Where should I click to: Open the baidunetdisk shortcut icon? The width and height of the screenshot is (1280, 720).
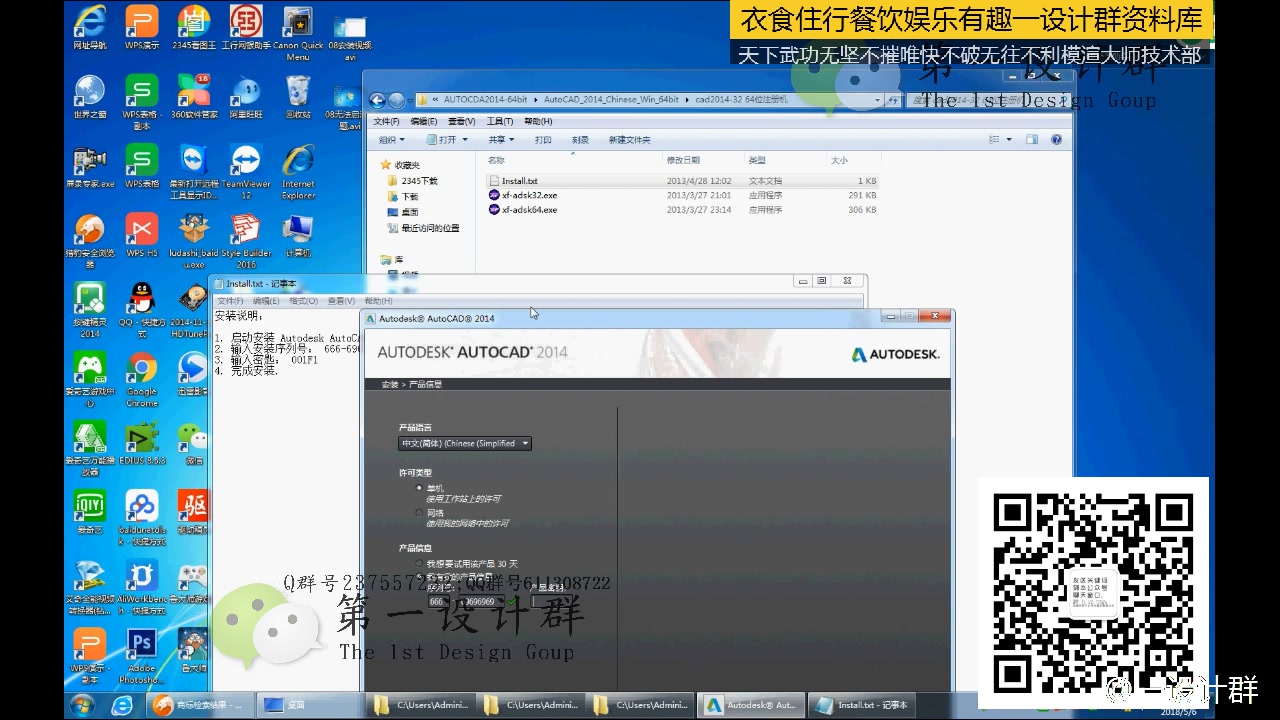tap(142, 517)
